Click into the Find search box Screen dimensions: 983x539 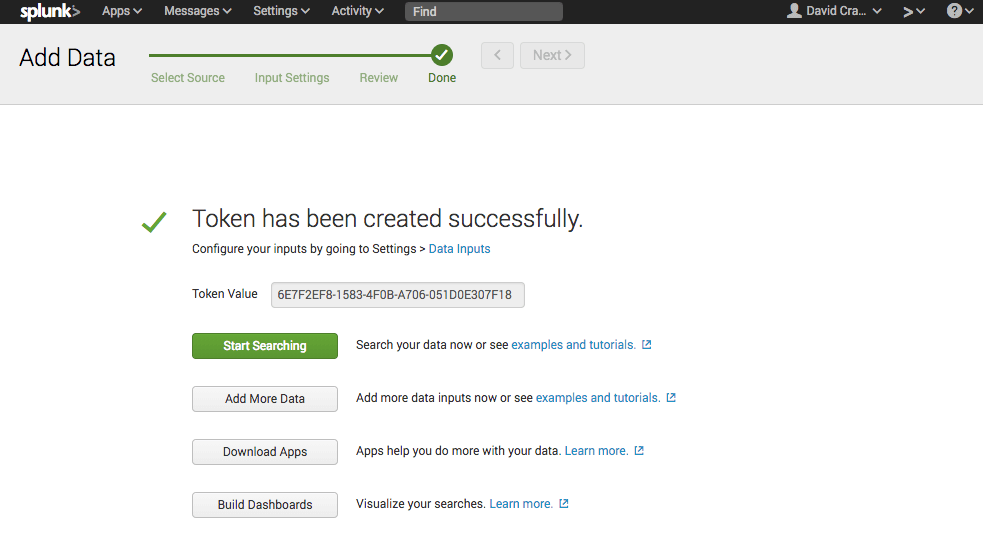483,12
